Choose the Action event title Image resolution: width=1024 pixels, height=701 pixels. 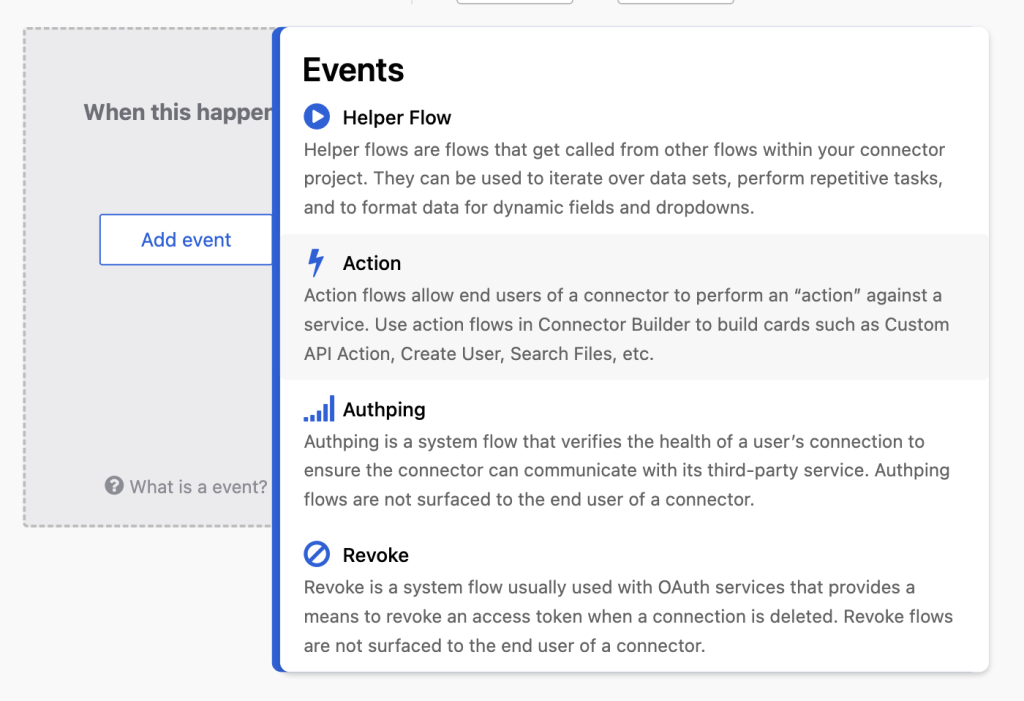tap(372, 263)
